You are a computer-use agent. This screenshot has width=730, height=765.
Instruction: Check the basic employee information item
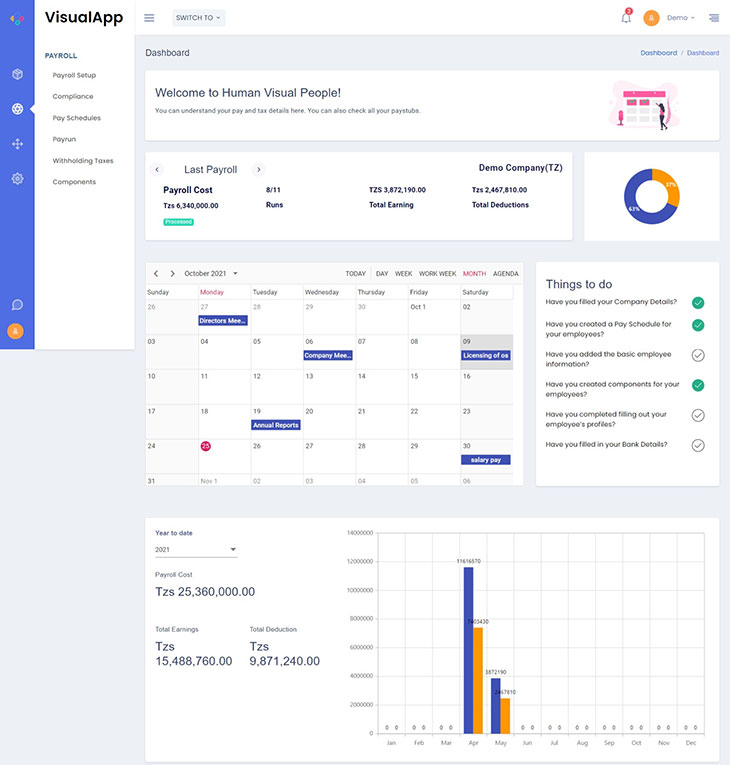coord(698,355)
